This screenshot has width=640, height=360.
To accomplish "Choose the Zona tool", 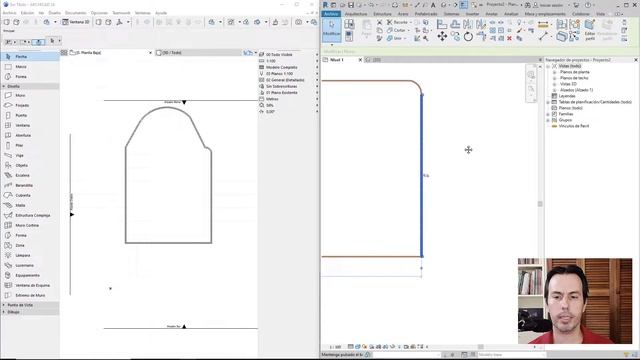I will (29, 245).
